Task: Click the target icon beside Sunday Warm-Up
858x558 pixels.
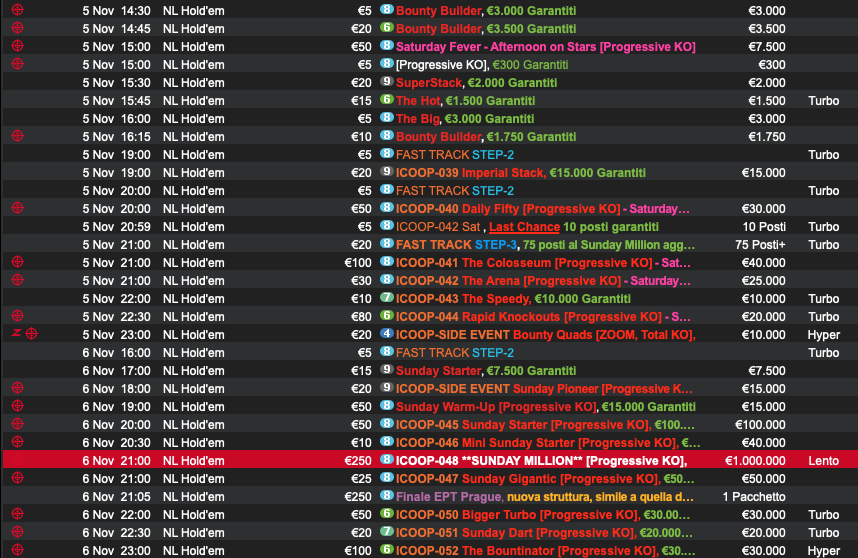Action: pyautogui.click(x=18, y=406)
